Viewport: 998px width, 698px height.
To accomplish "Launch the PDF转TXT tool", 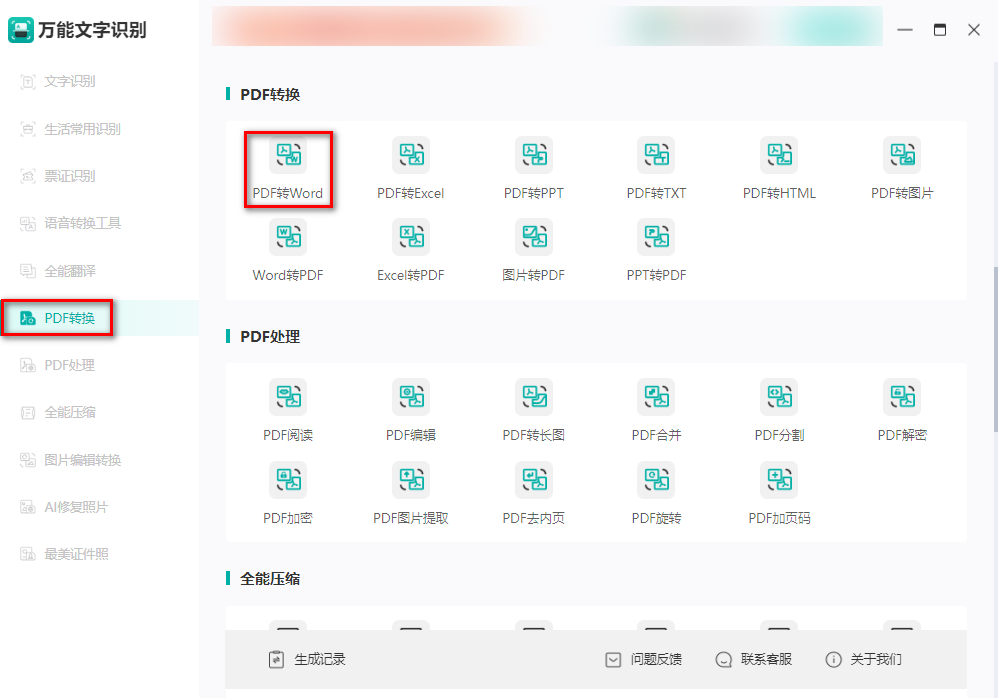I will [x=657, y=168].
